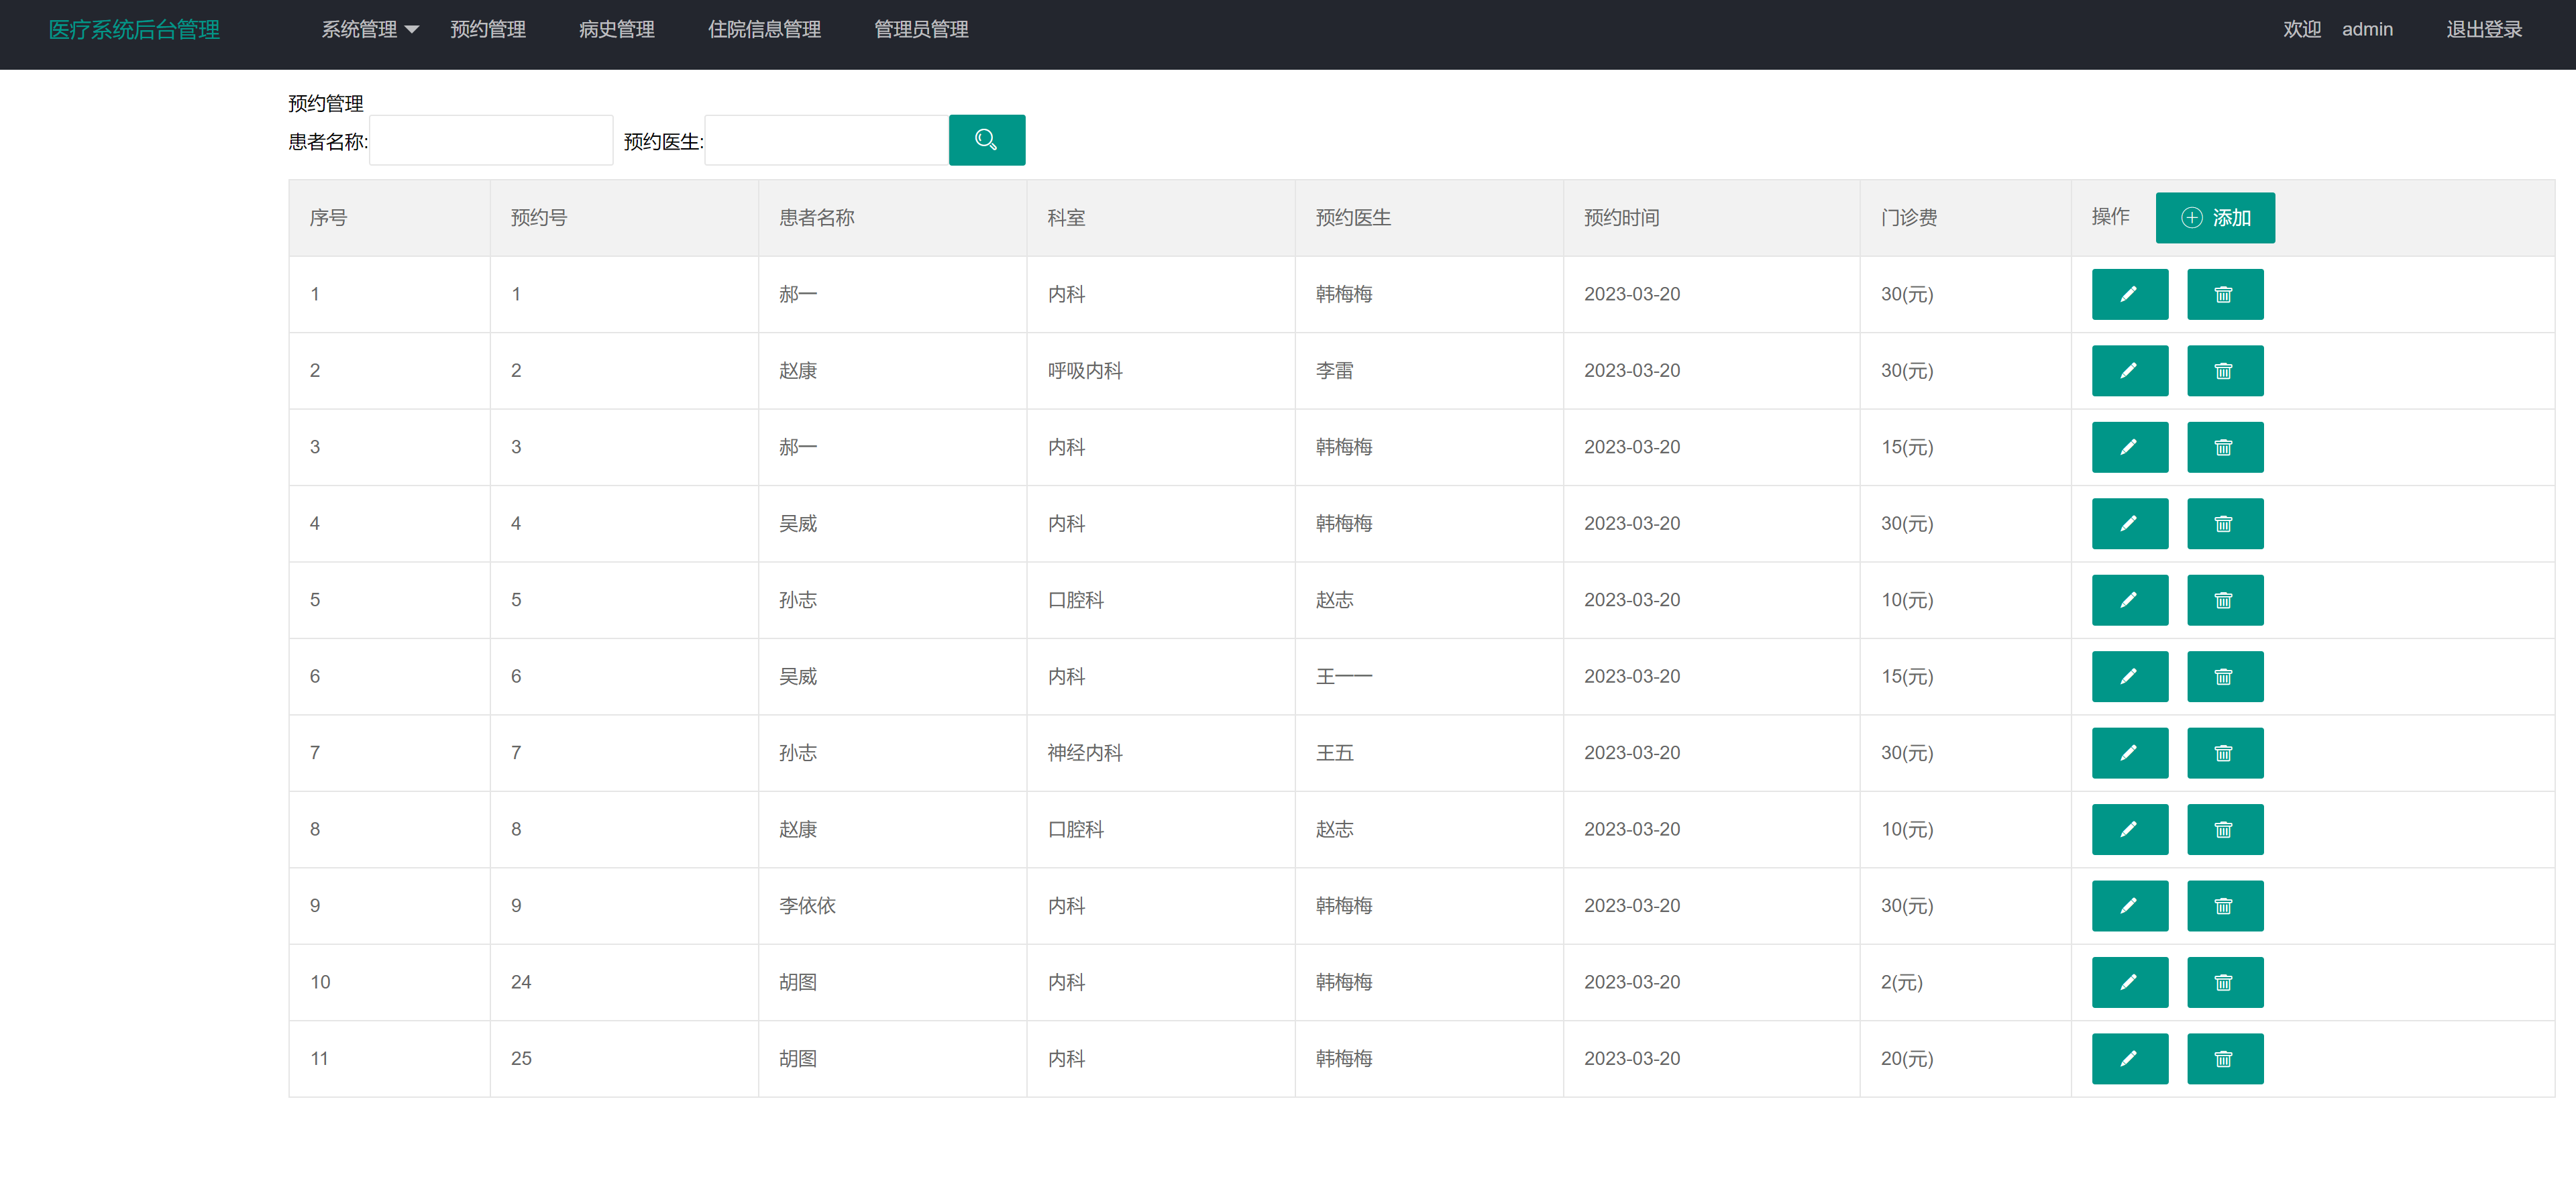
Task: Click the search magnifier icon
Action: (x=987, y=140)
